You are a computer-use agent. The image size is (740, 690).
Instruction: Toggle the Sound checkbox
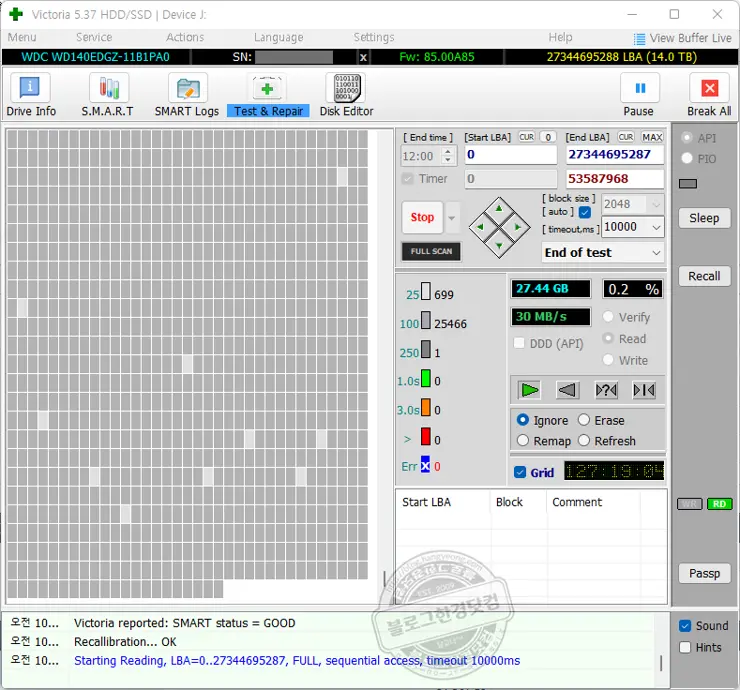(x=685, y=626)
